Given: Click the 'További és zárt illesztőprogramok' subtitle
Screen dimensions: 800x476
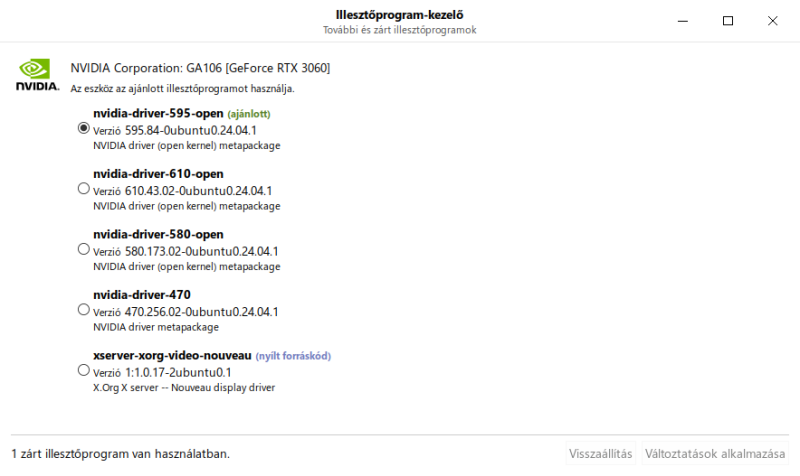Looking at the screenshot, I should [399, 30].
